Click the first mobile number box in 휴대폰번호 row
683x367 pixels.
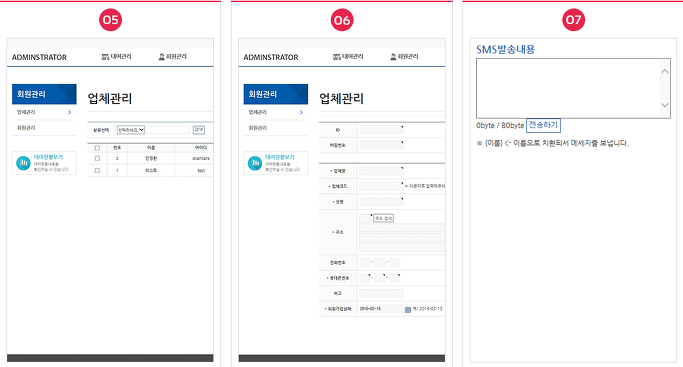[x=365, y=278]
